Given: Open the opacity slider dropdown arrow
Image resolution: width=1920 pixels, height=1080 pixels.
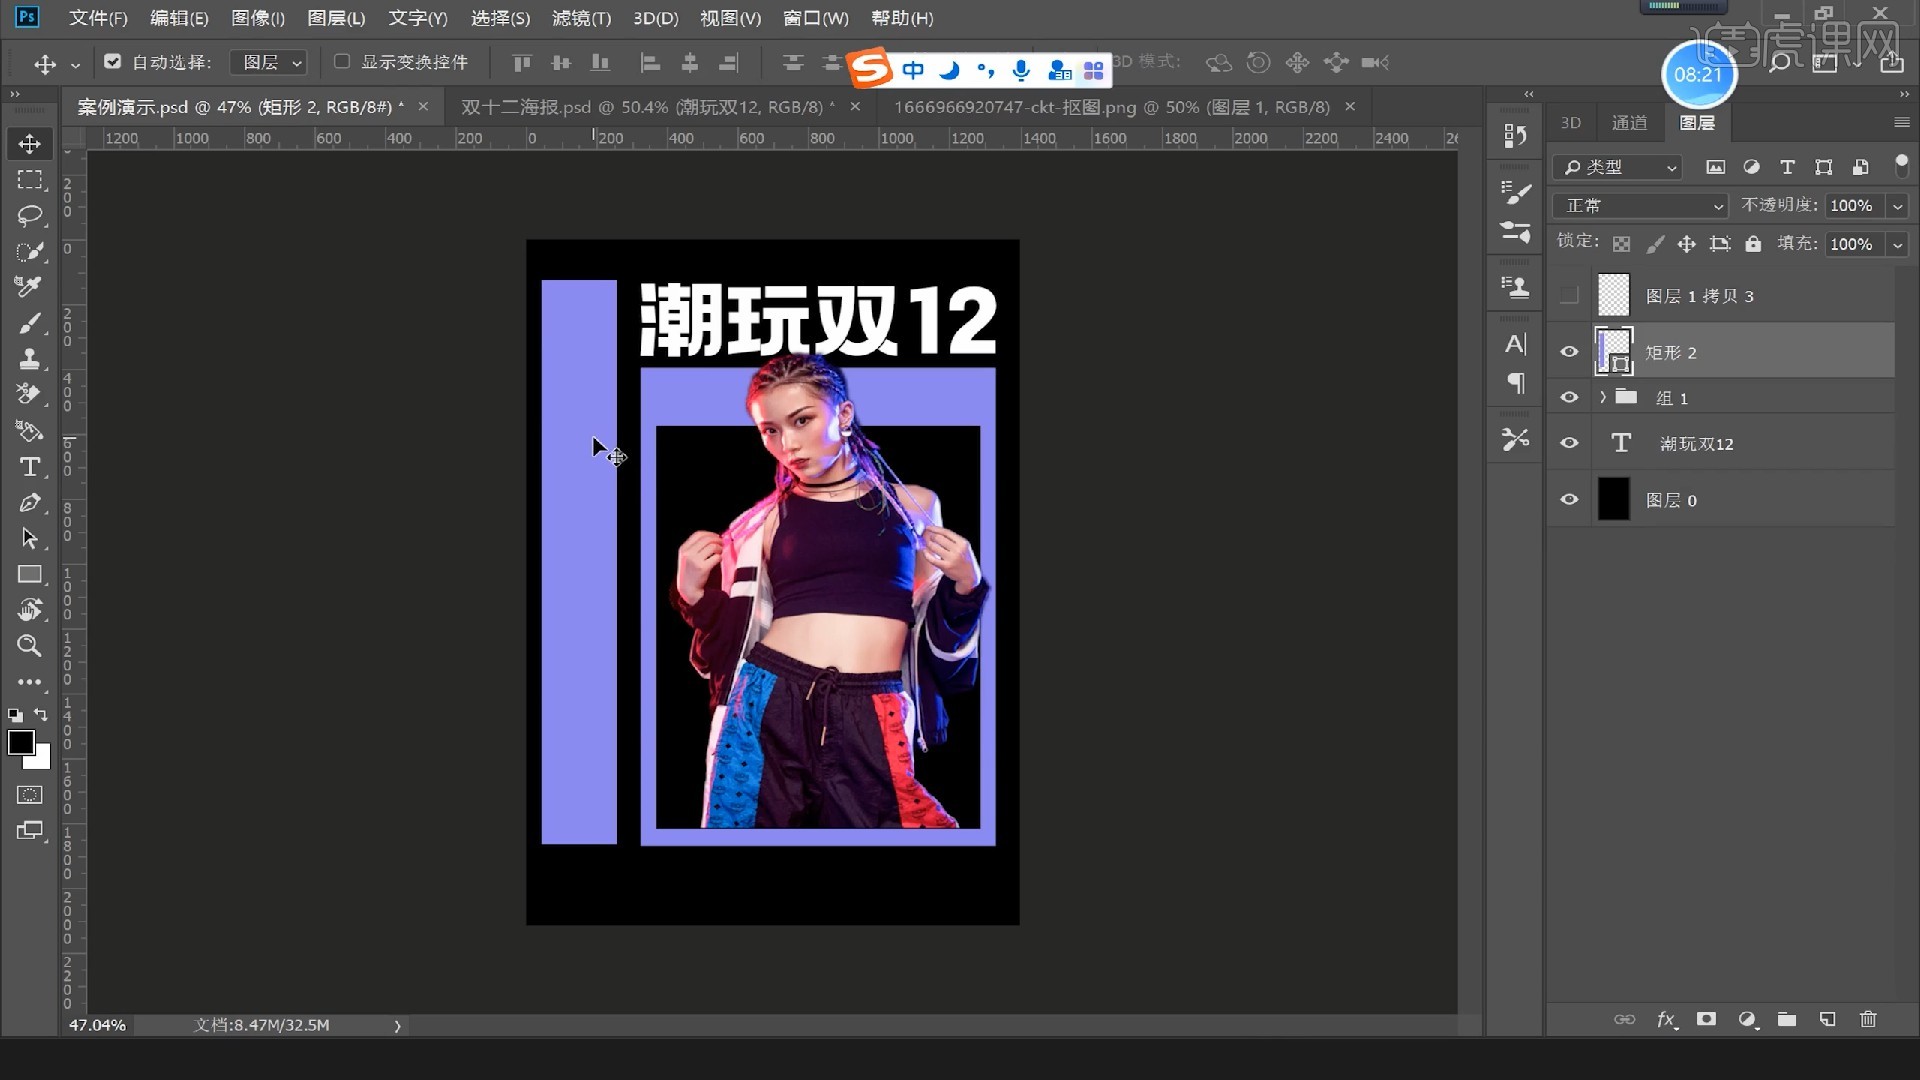Looking at the screenshot, I should point(1897,205).
